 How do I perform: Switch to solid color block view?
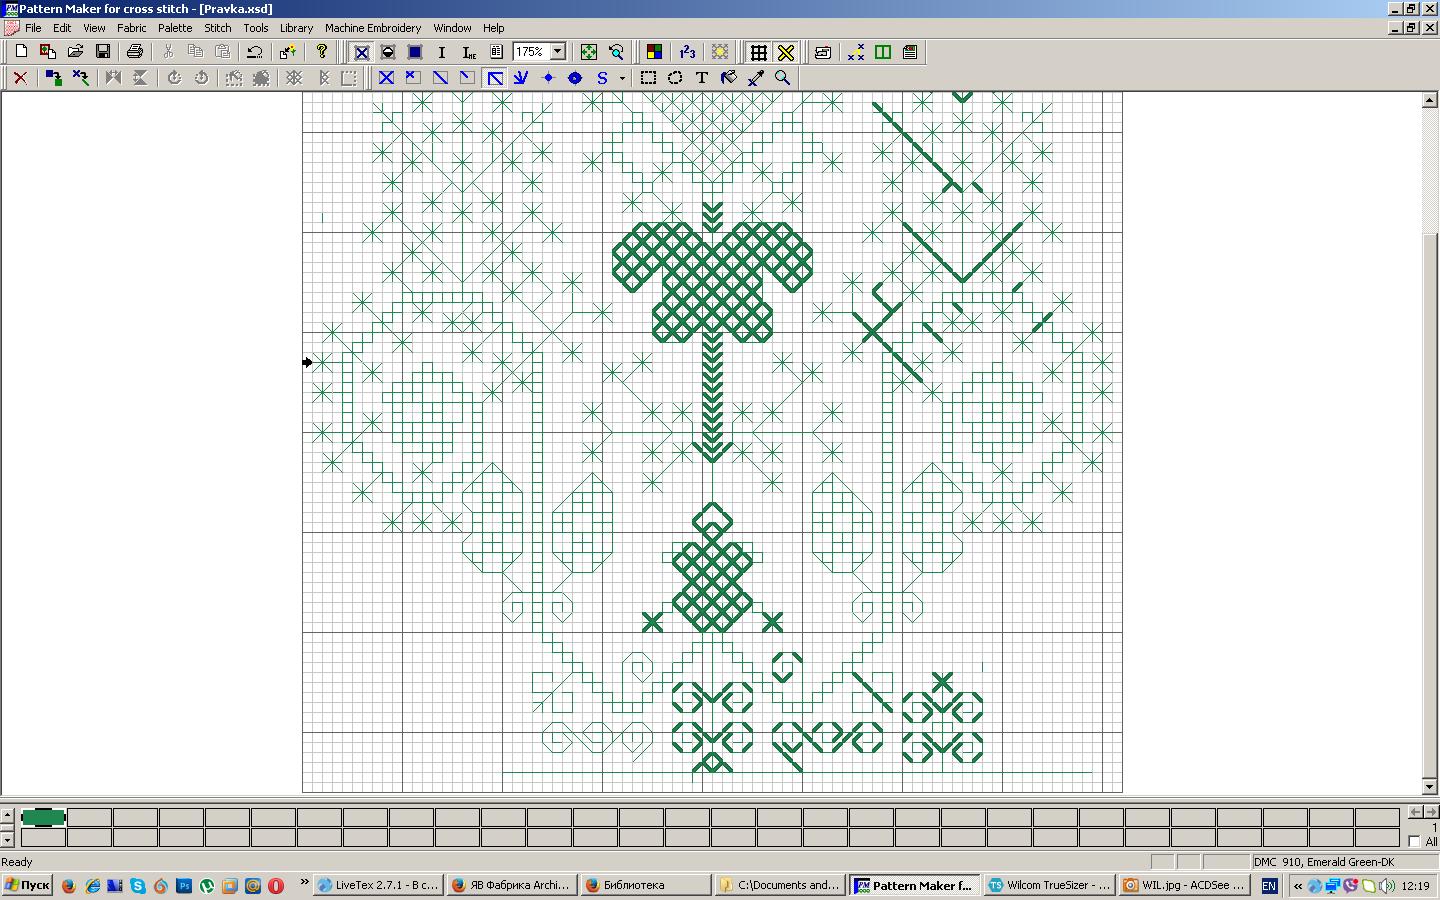(x=415, y=52)
